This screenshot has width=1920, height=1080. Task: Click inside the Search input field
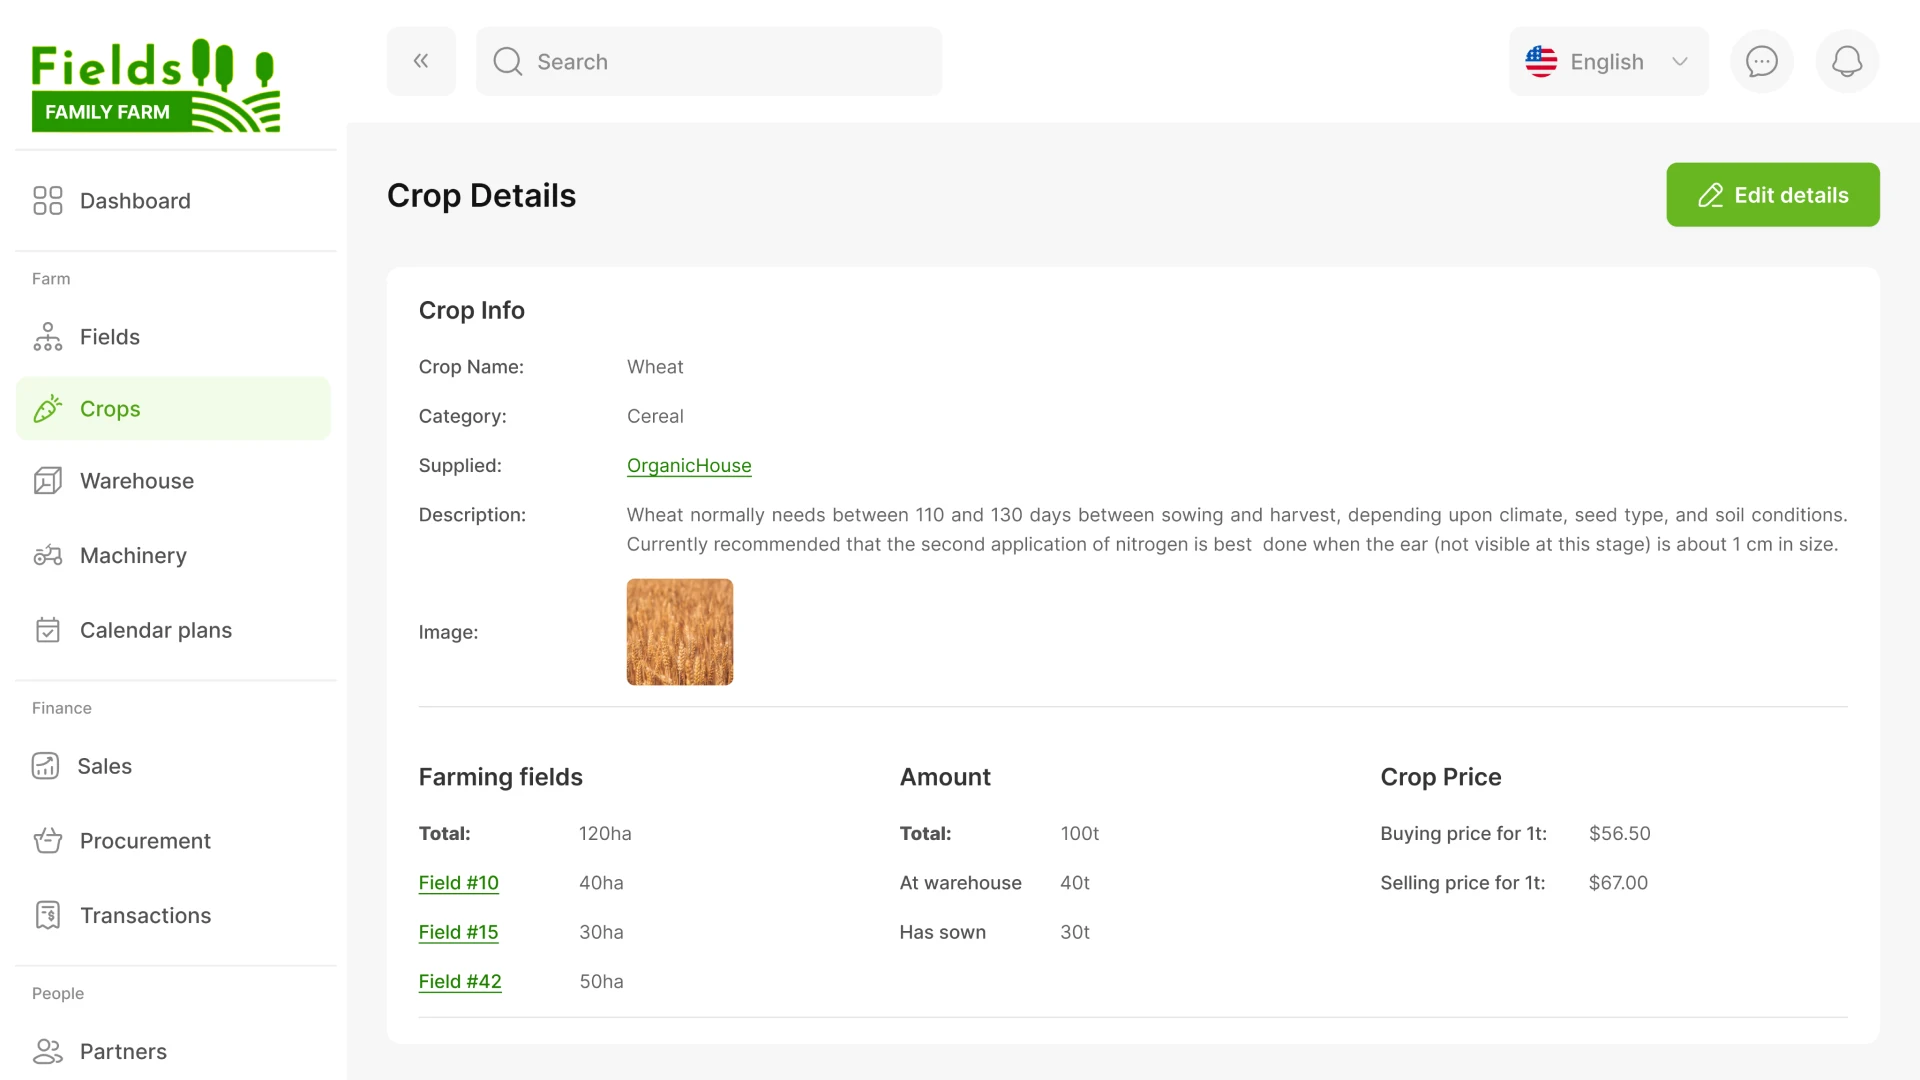700,61
